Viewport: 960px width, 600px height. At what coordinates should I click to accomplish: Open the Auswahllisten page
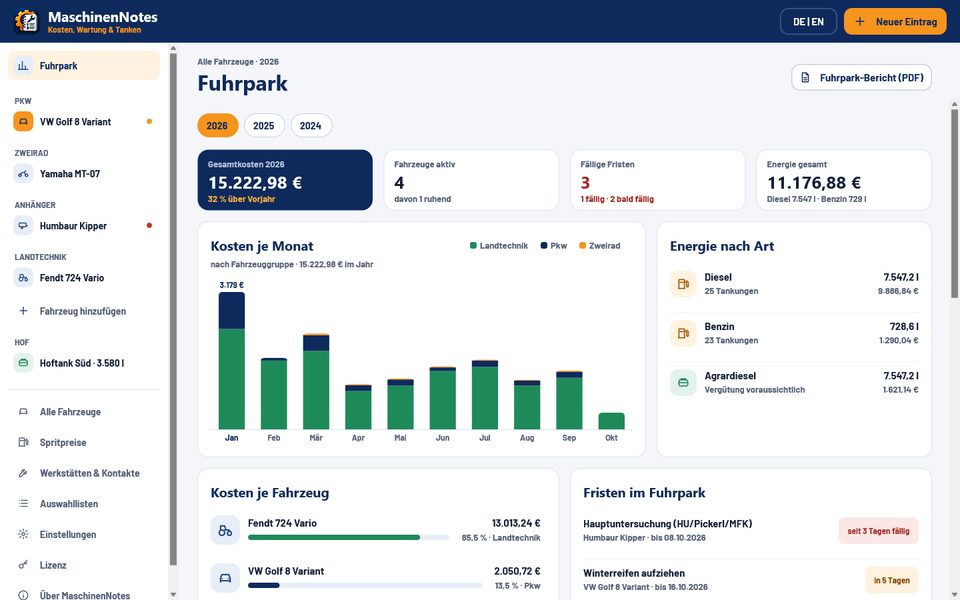[x=84, y=503]
